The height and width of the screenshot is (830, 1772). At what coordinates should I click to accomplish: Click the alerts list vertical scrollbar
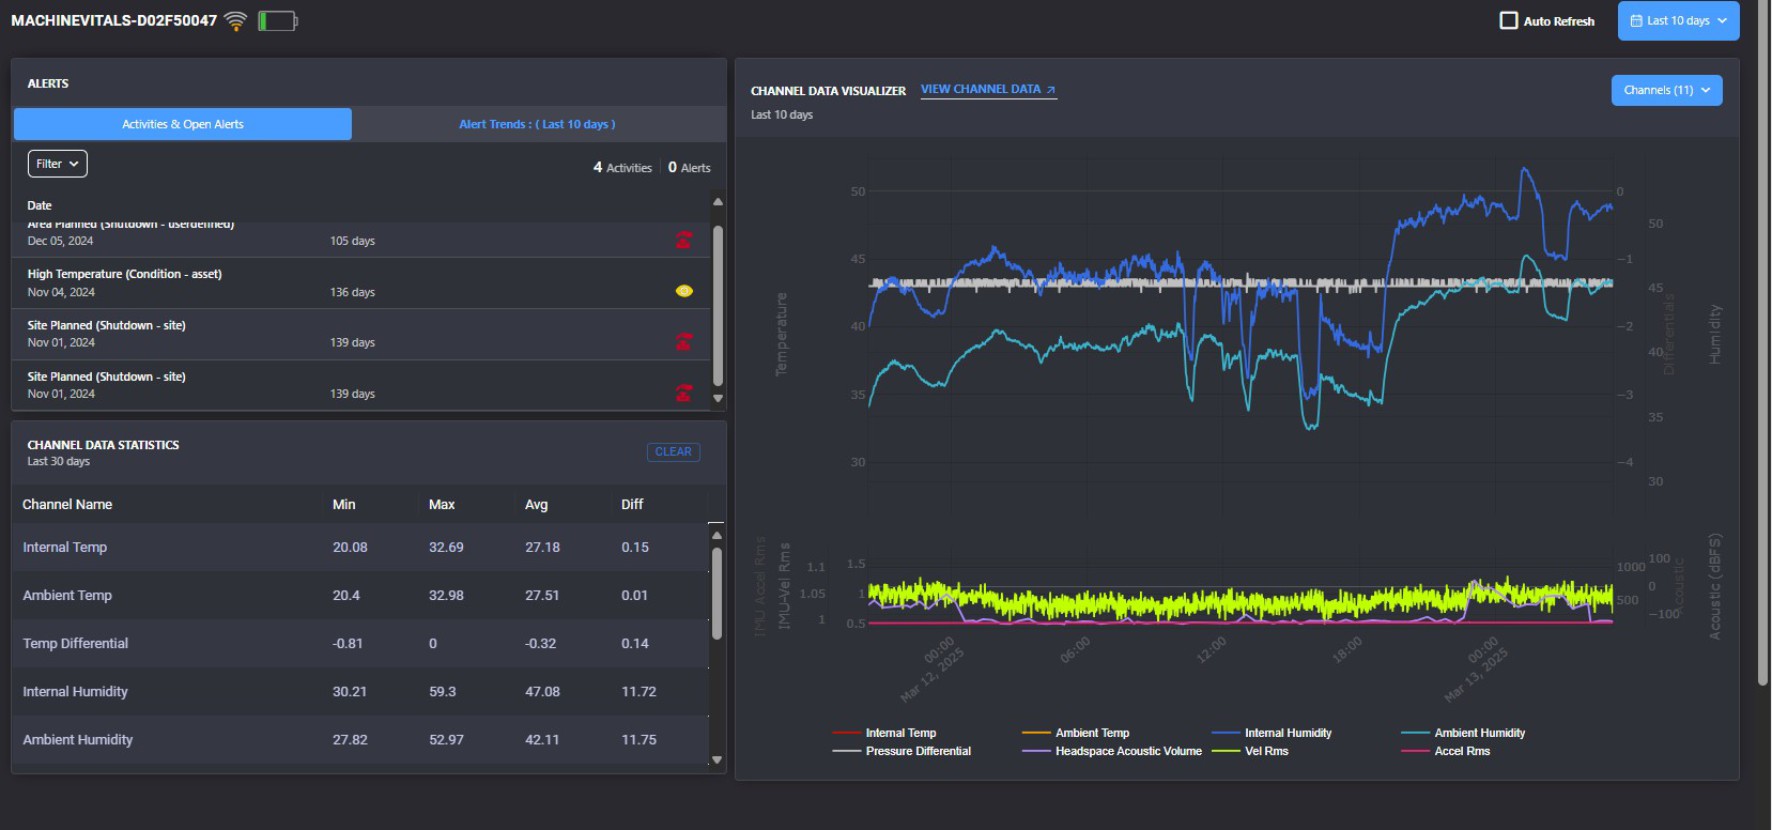click(x=717, y=305)
